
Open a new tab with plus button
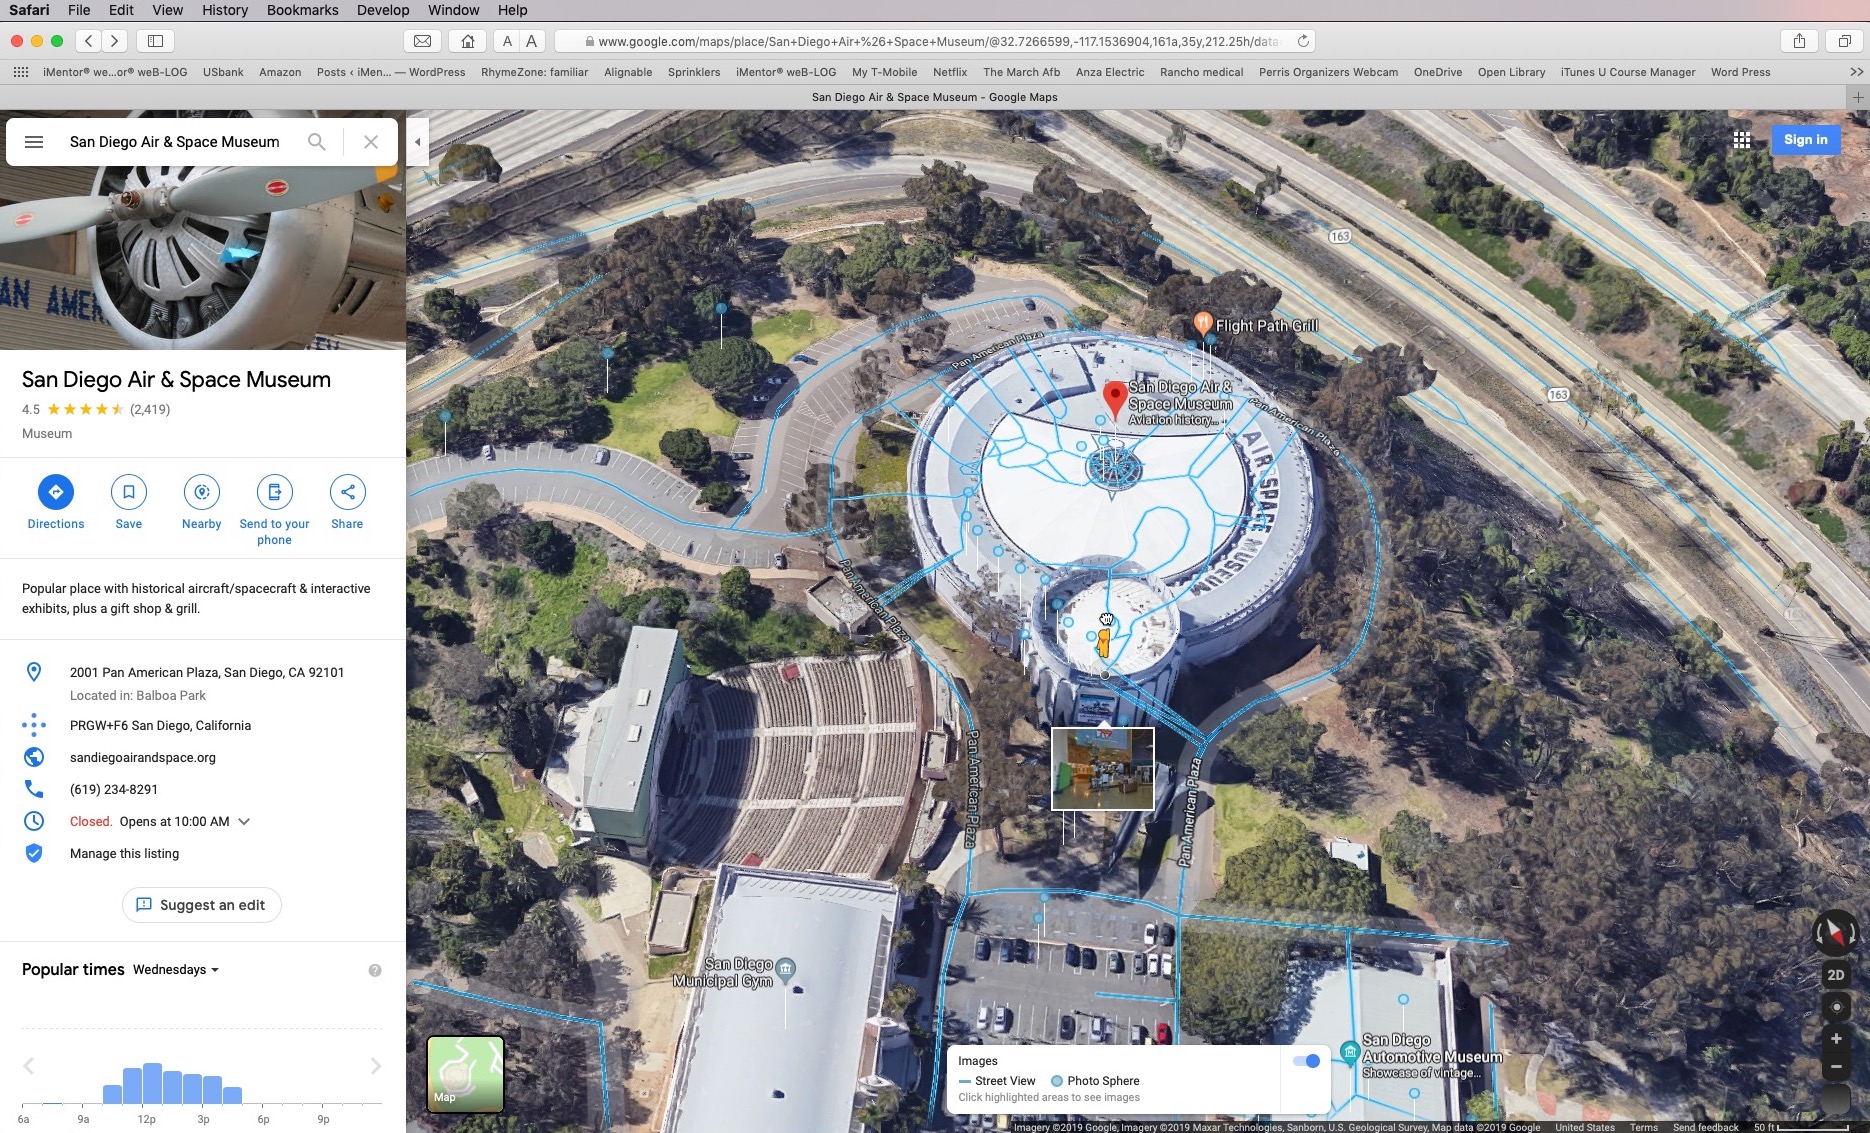[1858, 97]
